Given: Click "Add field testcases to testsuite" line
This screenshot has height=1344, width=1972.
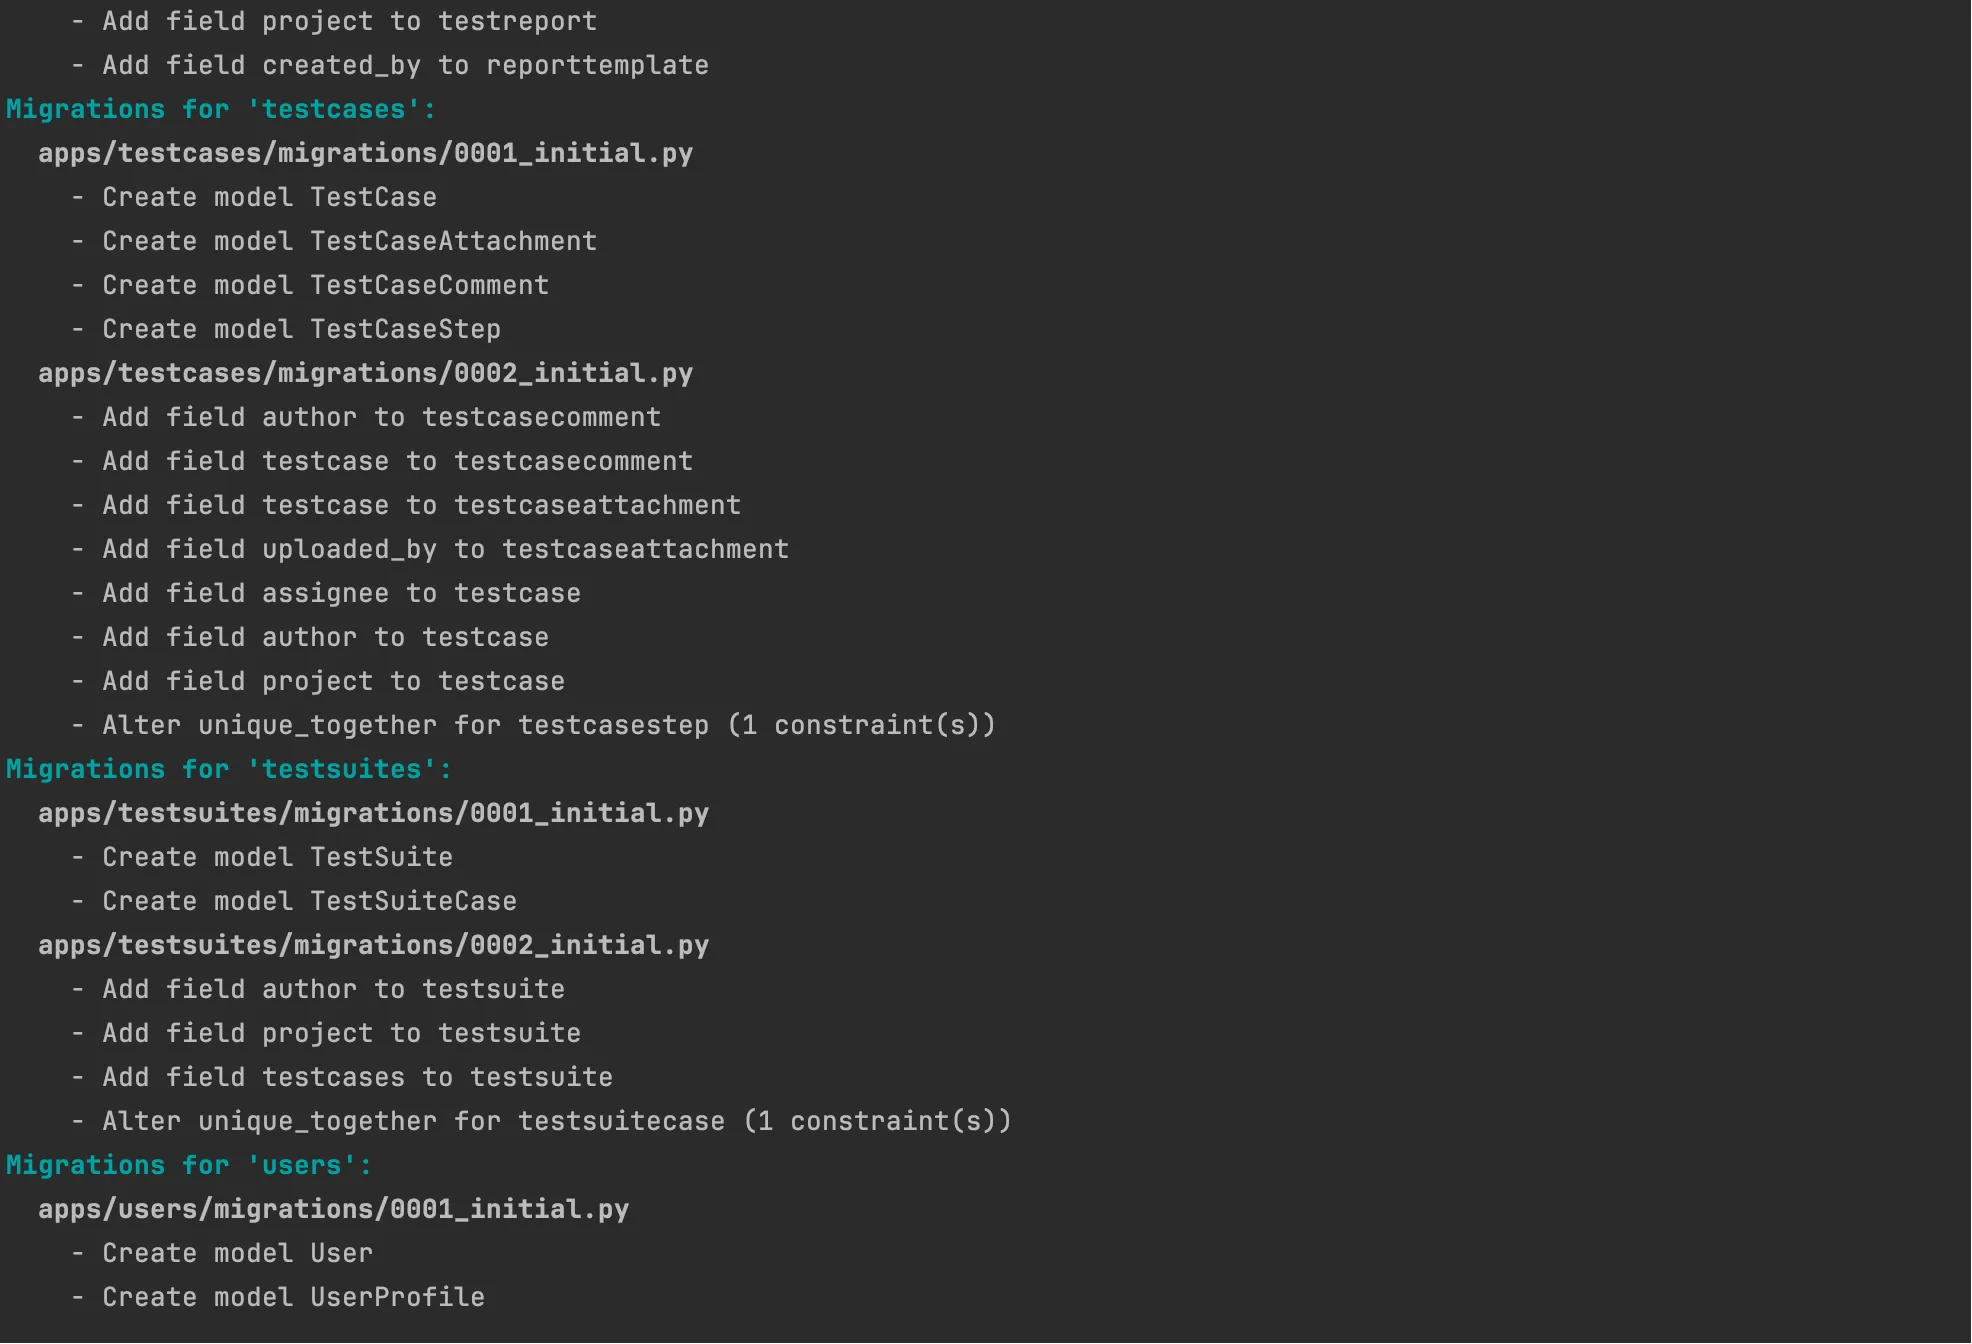Looking at the screenshot, I should (357, 1077).
